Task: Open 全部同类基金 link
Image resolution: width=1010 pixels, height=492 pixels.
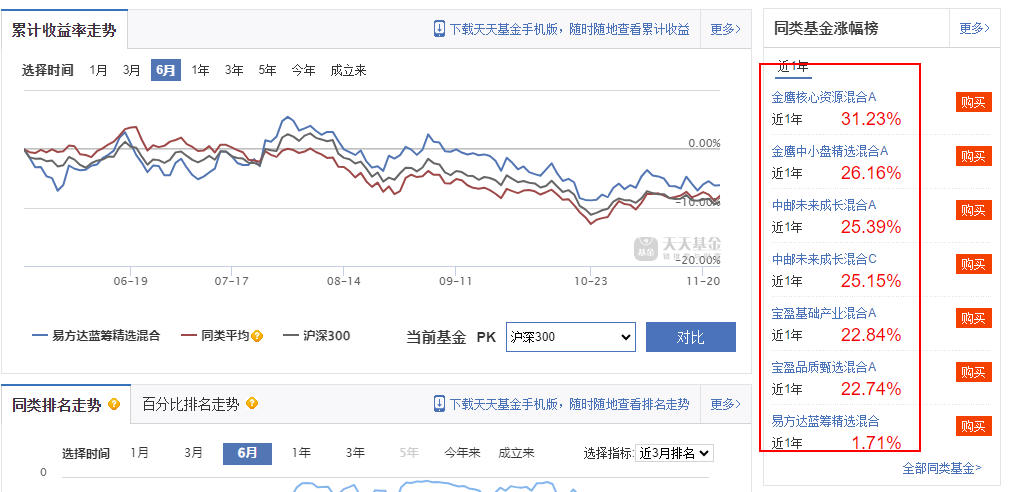Action: pyautogui.click(x=942, y=468)
